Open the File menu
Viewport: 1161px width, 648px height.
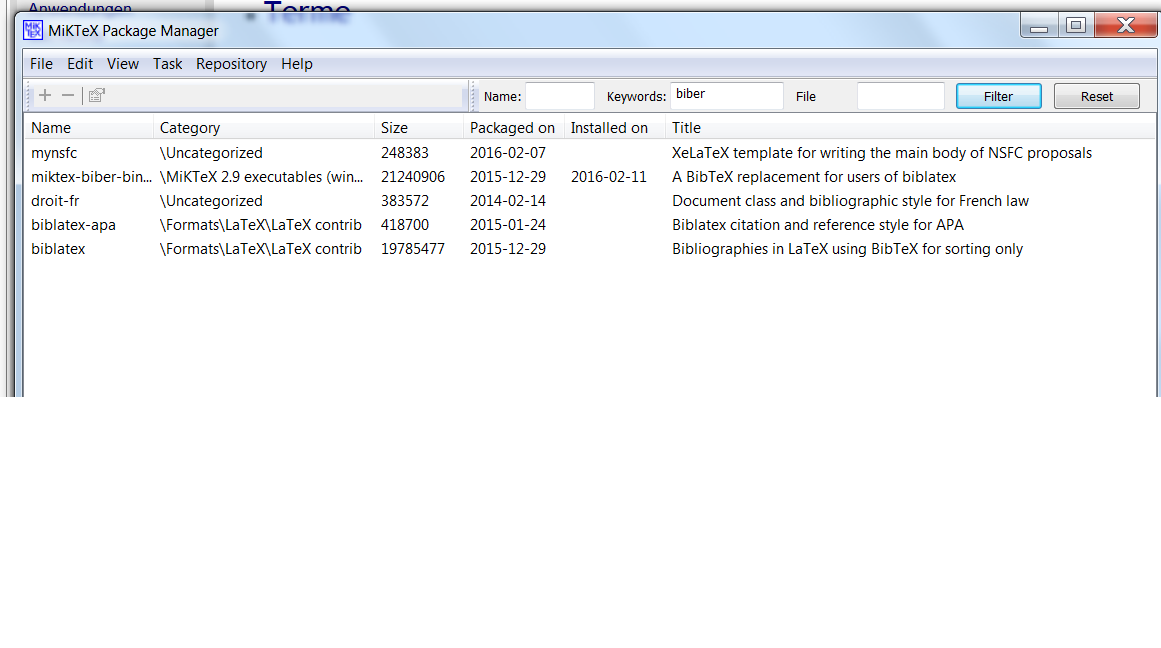point(41,64)
